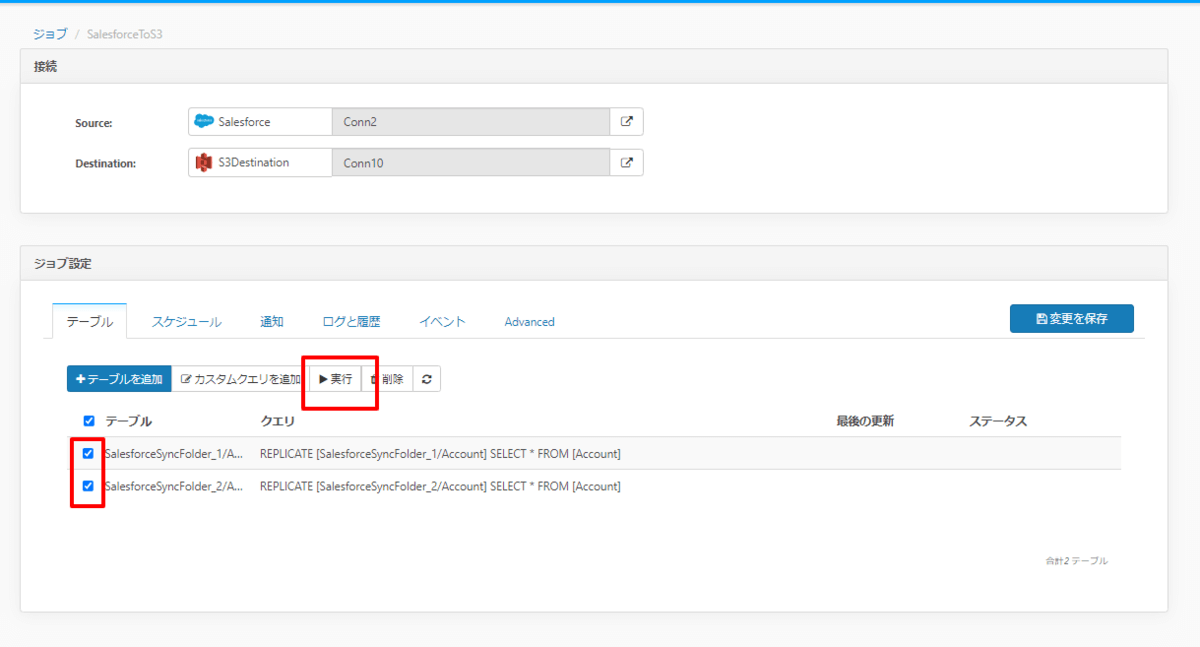Uncheck the SalesforceSyncFolder_1 row checkbox

pyautogui.click(x=88, y=453)
